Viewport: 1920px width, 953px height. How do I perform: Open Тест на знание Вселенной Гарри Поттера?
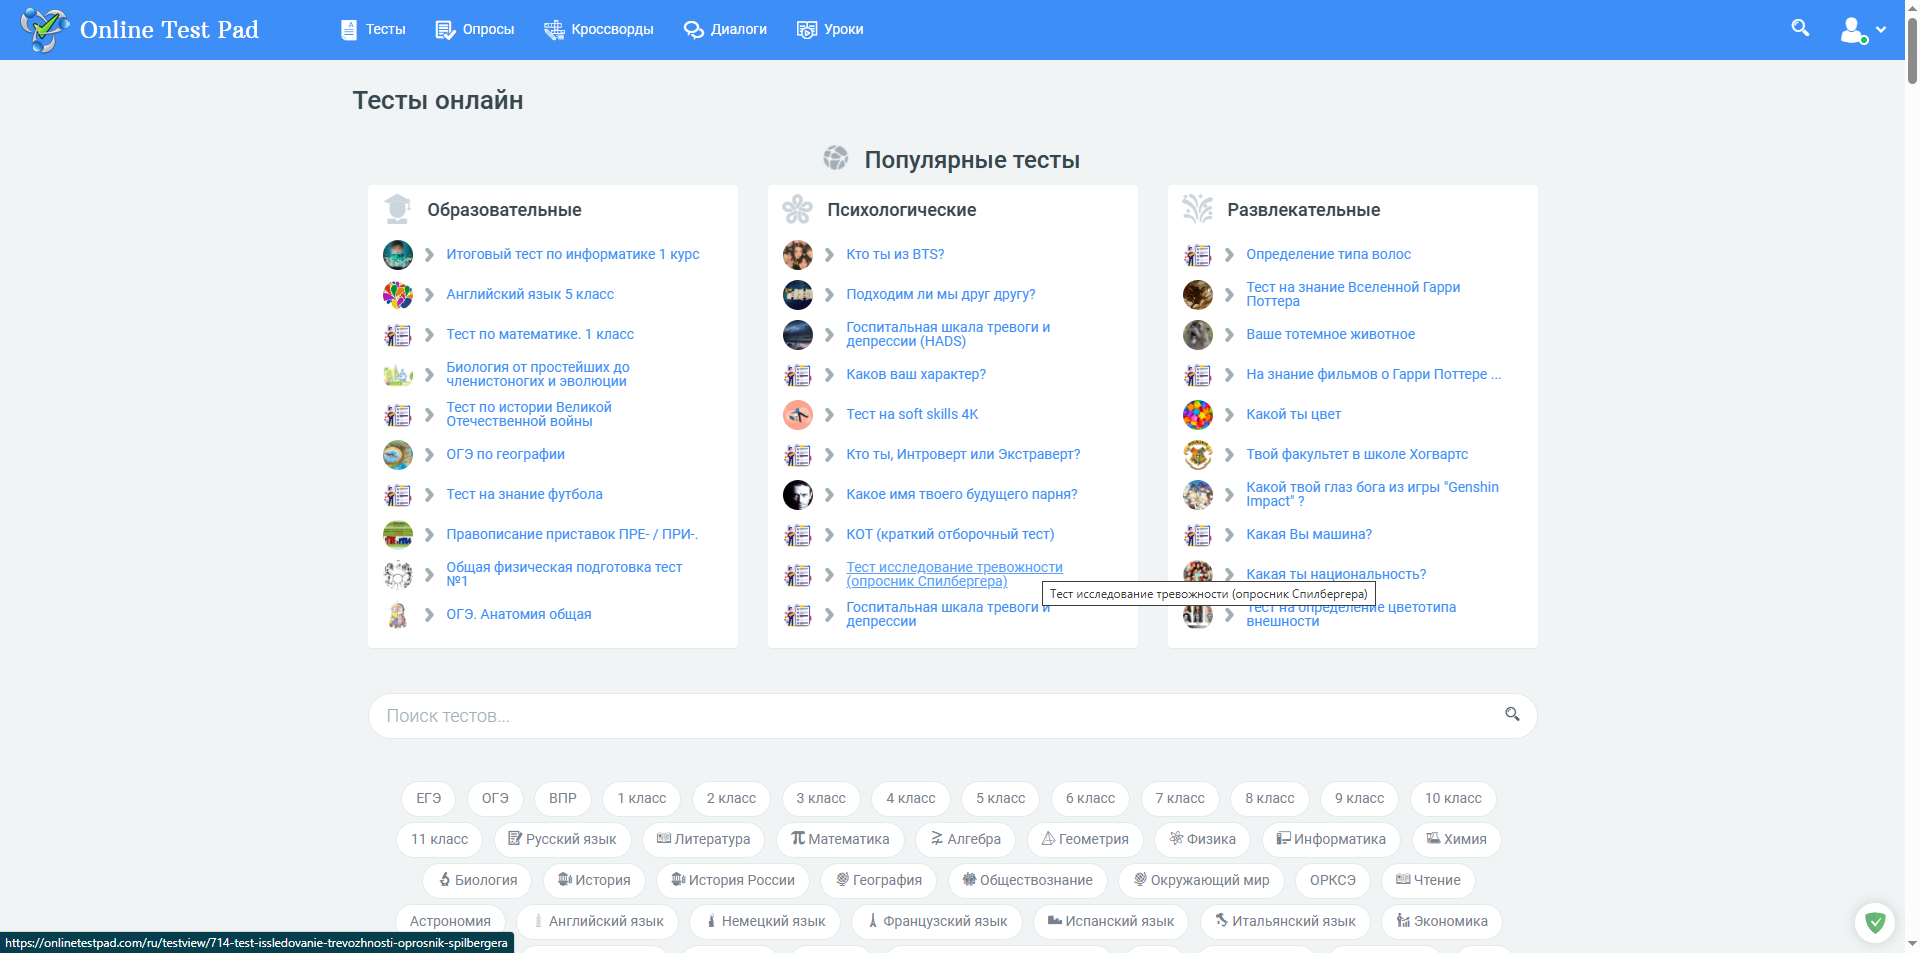click(x=1353, y=294)
